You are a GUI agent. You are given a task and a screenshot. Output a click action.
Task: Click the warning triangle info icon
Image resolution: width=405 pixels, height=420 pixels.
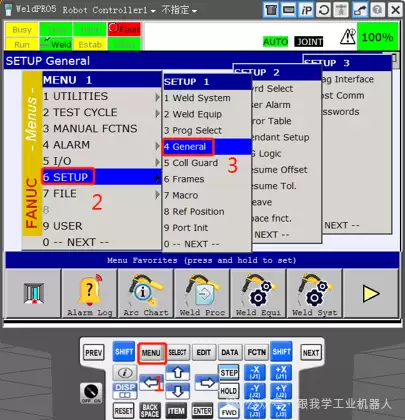click(x=348, y=36)
